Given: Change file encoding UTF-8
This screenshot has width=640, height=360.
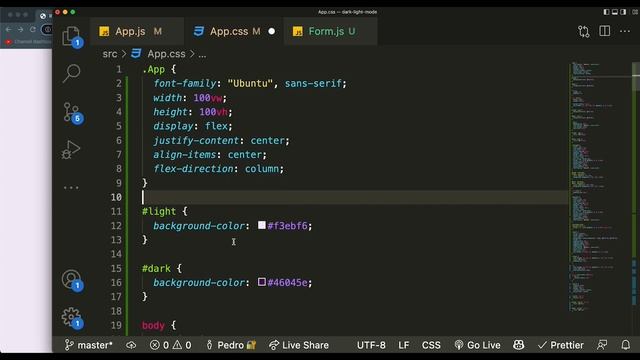Looking at the screenshot, I should (371, 345).
